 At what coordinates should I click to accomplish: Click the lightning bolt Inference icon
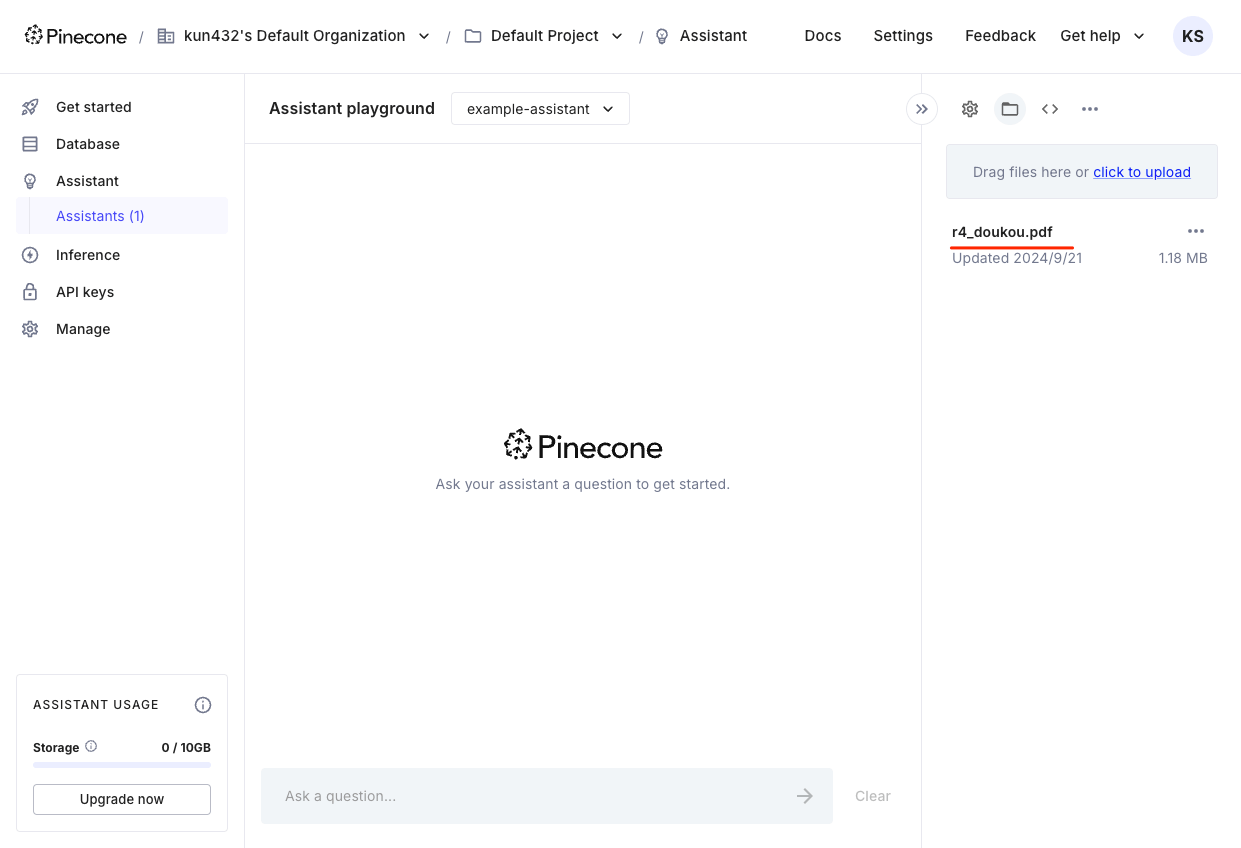30,255
